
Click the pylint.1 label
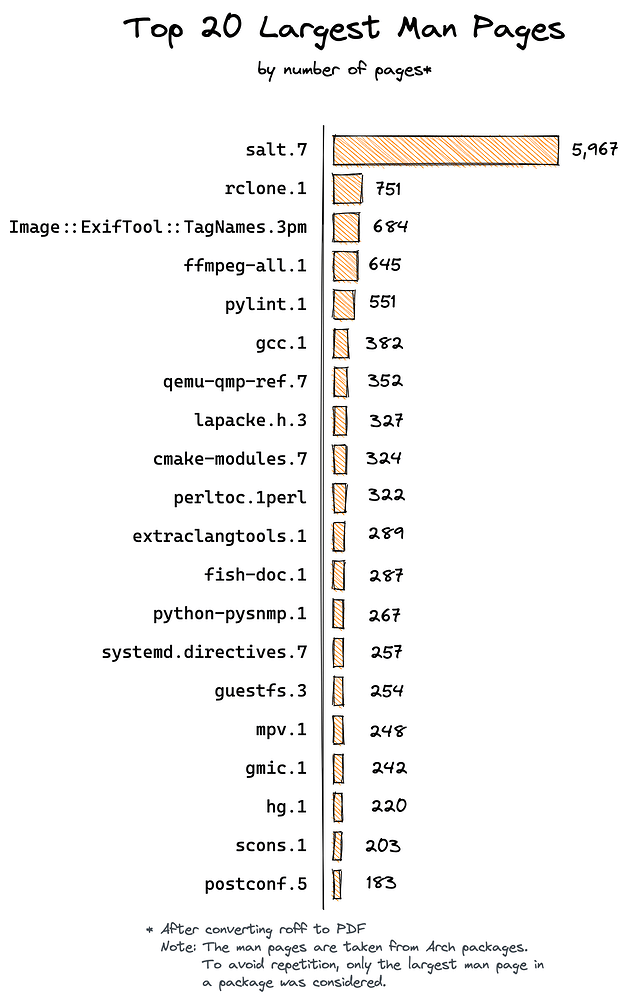click(x=266, y=305)
